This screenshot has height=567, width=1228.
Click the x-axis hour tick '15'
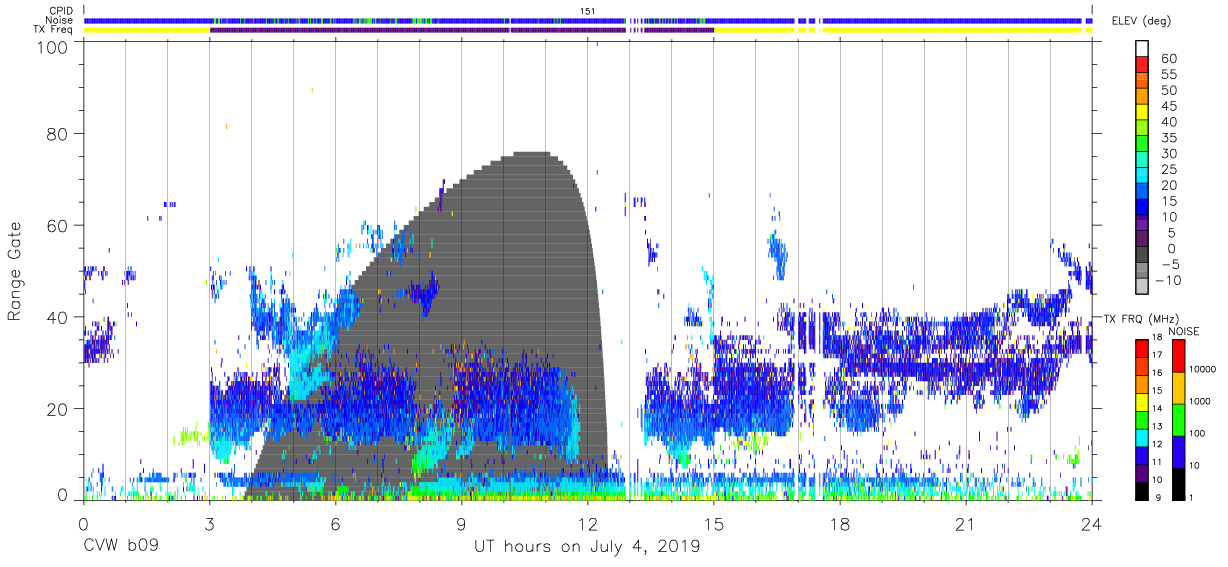714,523
